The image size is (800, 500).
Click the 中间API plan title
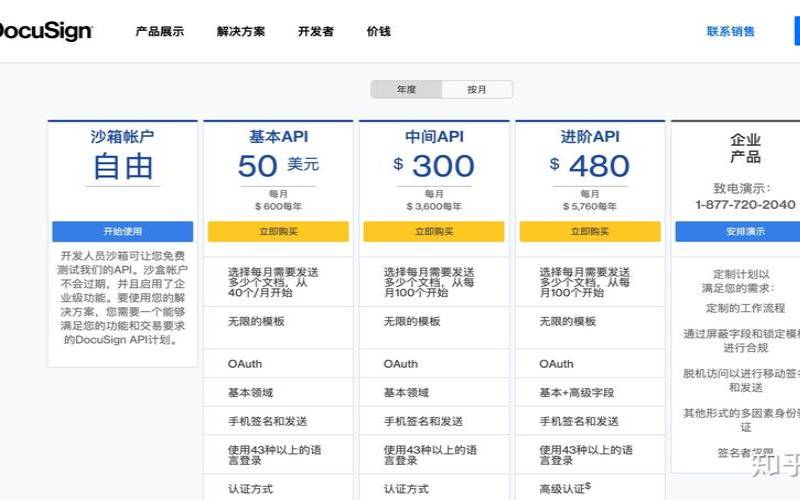[x=434, y=137]
